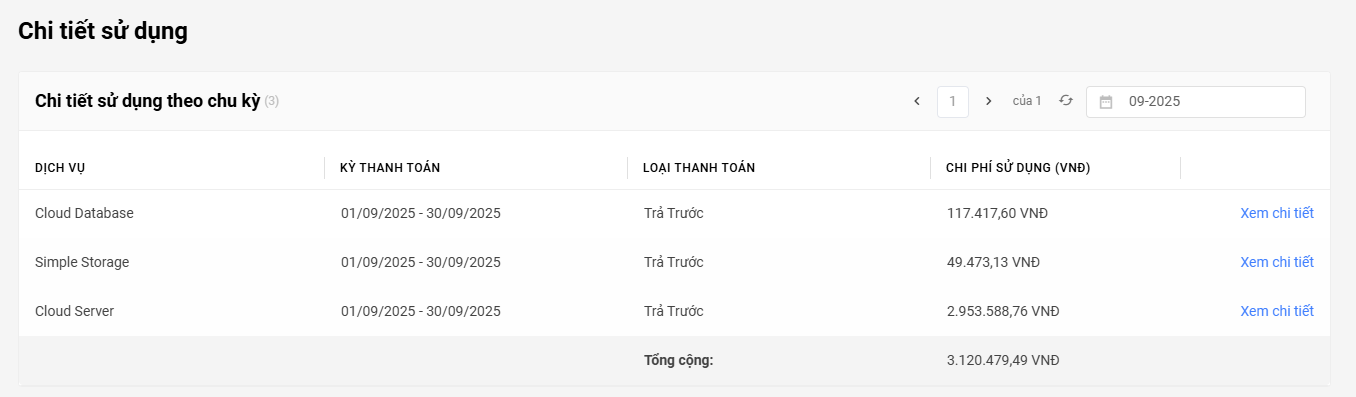Open calendar icon in date picker
This screenshot has height=397, width=1356.
pos(1106,102)
